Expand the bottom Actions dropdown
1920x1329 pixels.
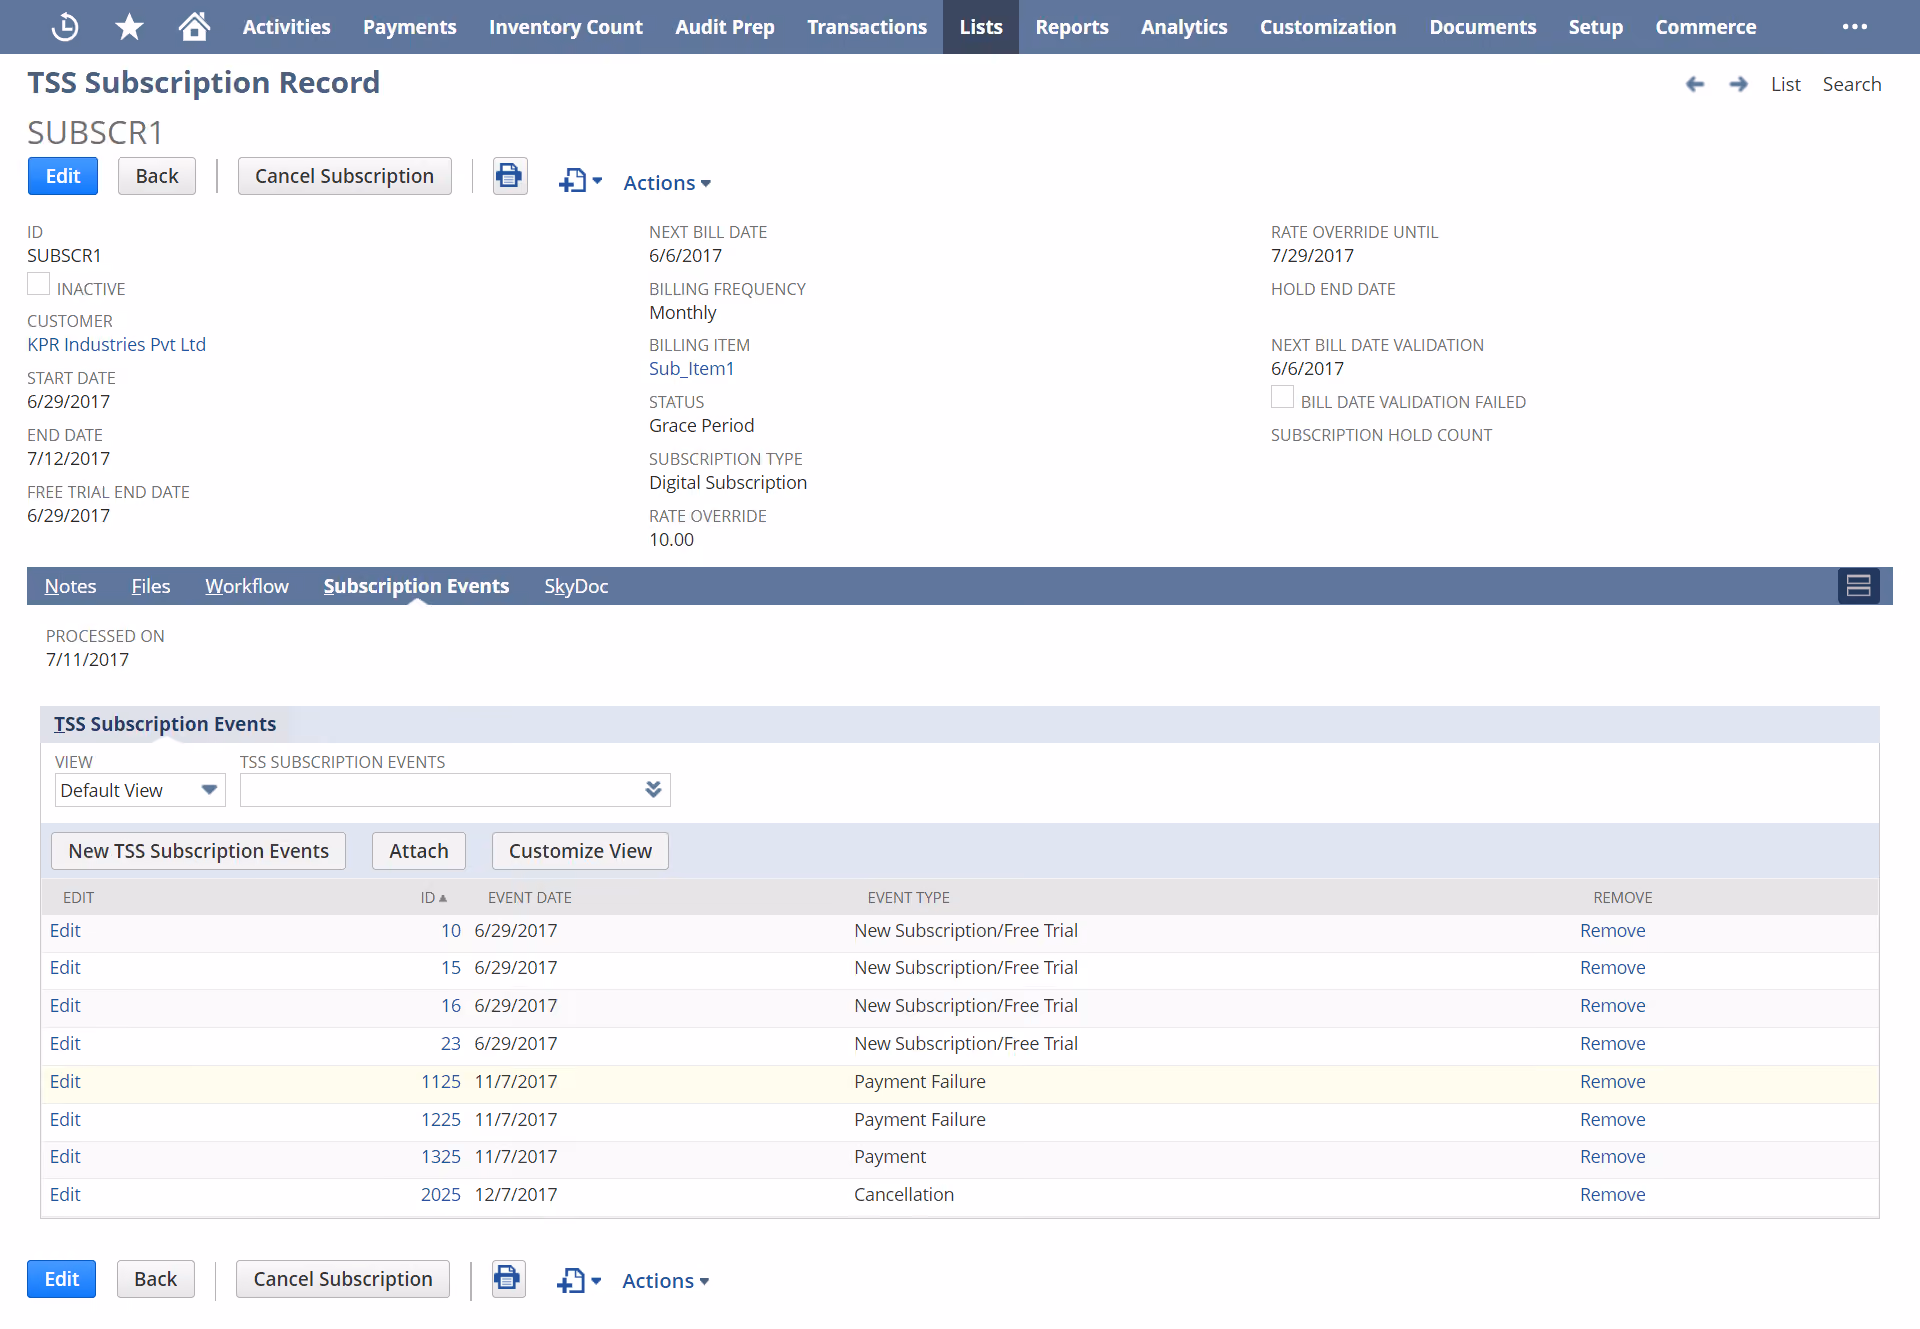coord(665,1281)
